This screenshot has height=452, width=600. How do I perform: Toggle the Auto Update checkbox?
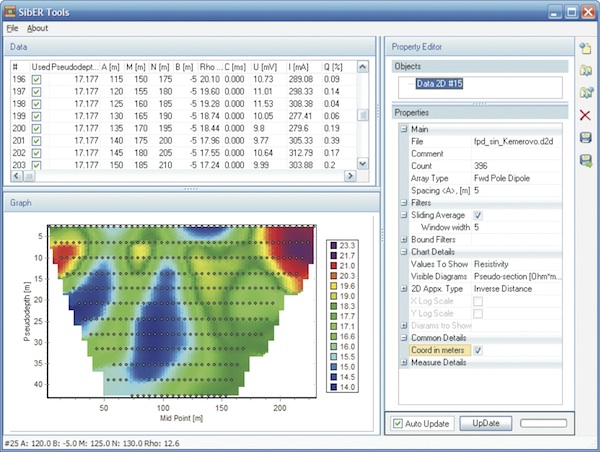(399, 423)
